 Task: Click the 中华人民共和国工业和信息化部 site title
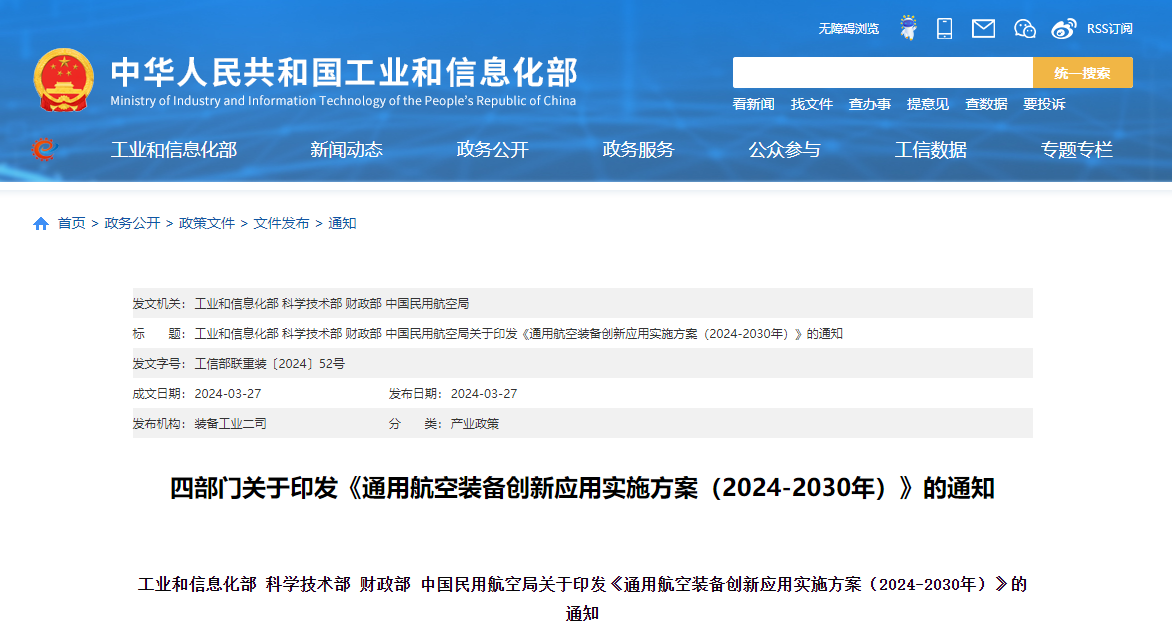tap(344, 73)
